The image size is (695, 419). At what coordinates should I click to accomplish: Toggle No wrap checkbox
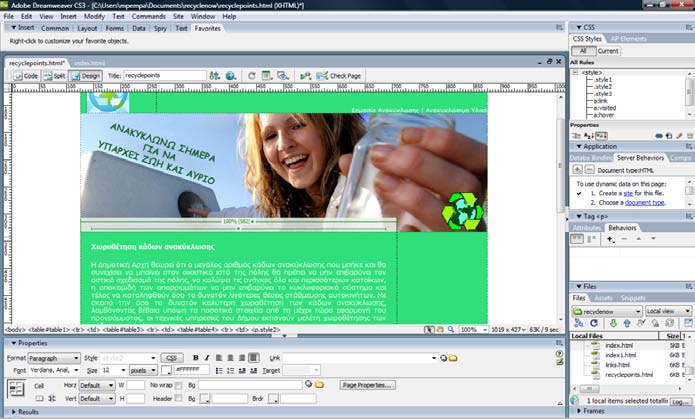tap(178, 385)
